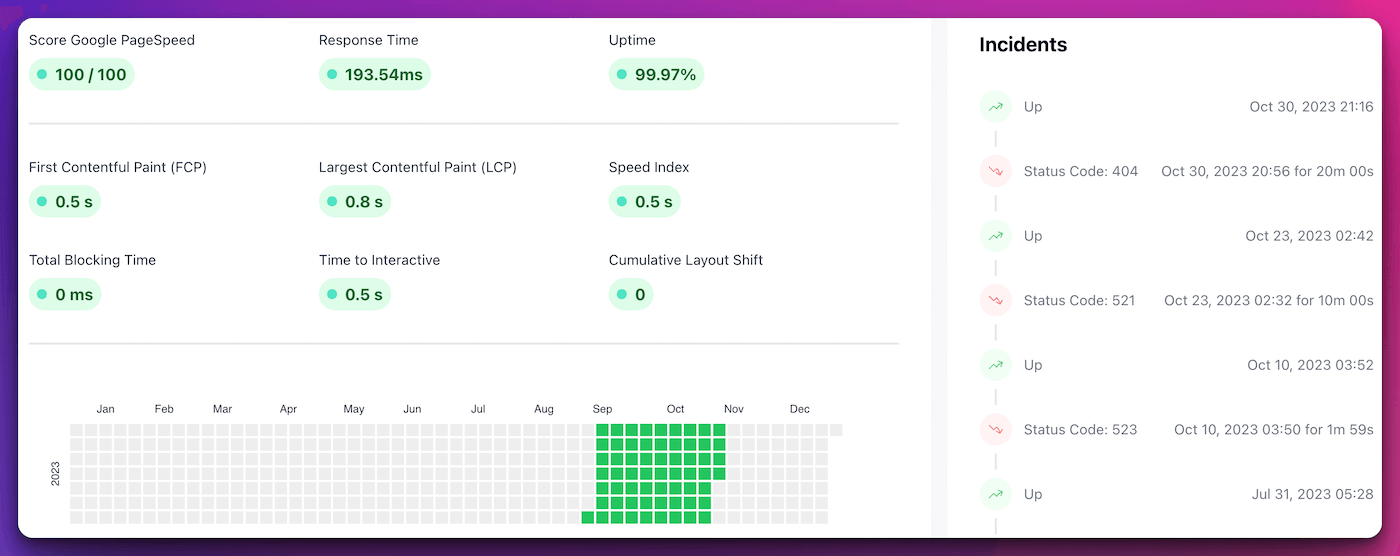The image size is (1400, 556).
Task: Click the red down icon for Status Code: 521
Action: (996, 300)
